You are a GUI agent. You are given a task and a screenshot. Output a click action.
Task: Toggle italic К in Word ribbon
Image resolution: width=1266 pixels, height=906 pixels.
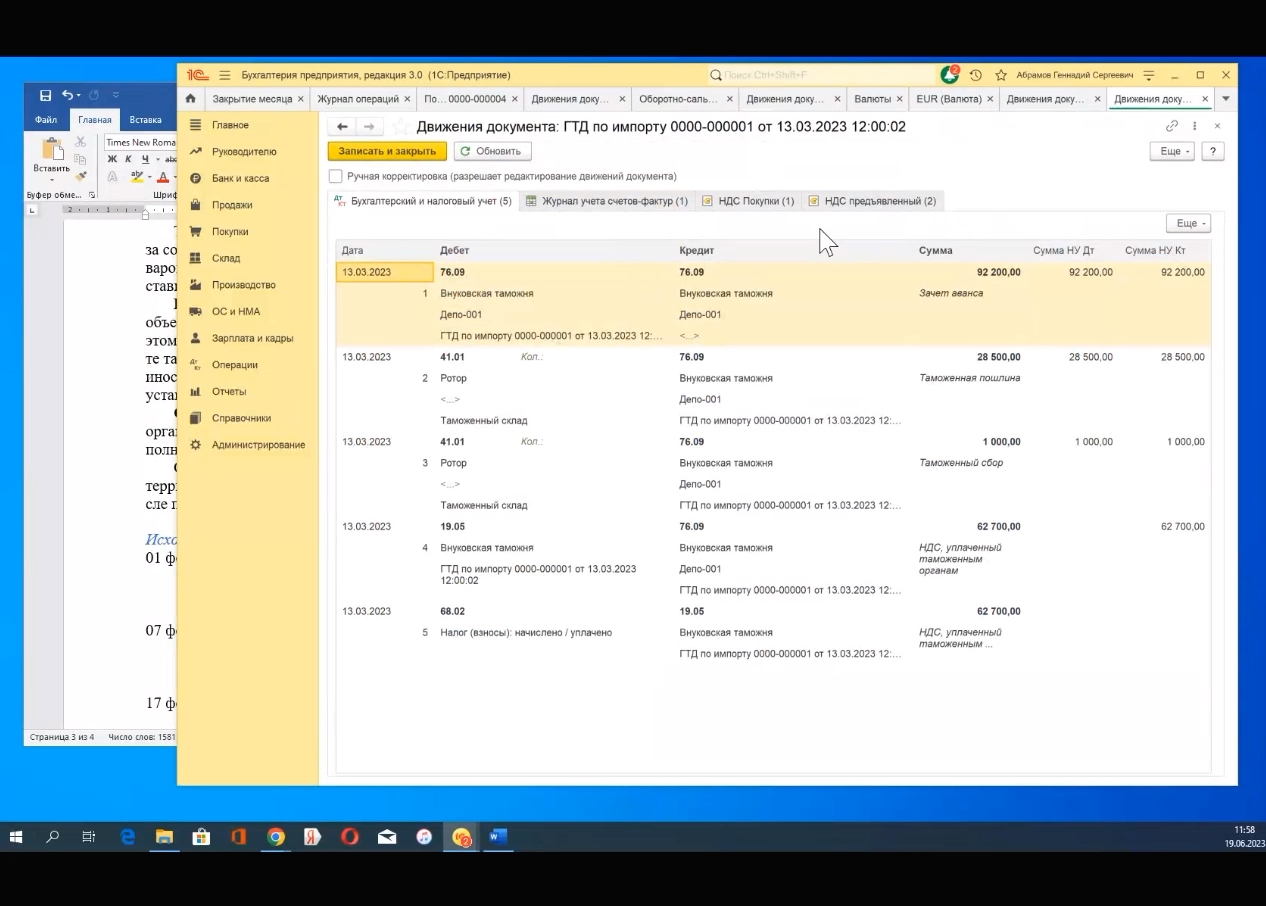click(128, 159)
